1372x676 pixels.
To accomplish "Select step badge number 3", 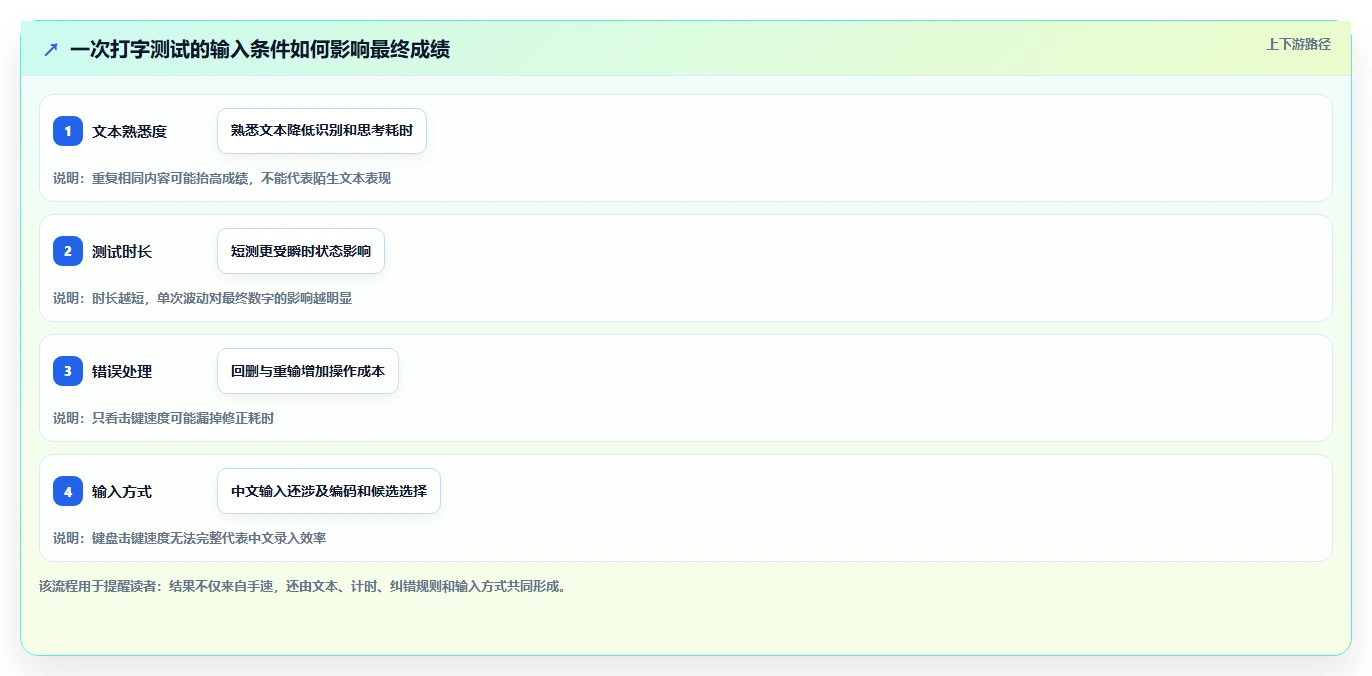I will 68,371.
